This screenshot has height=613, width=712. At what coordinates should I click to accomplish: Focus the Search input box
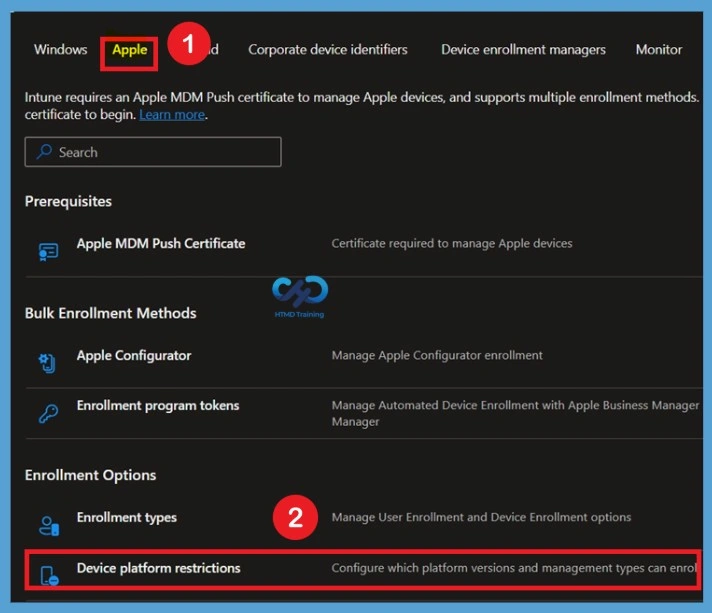click(153, 152)
